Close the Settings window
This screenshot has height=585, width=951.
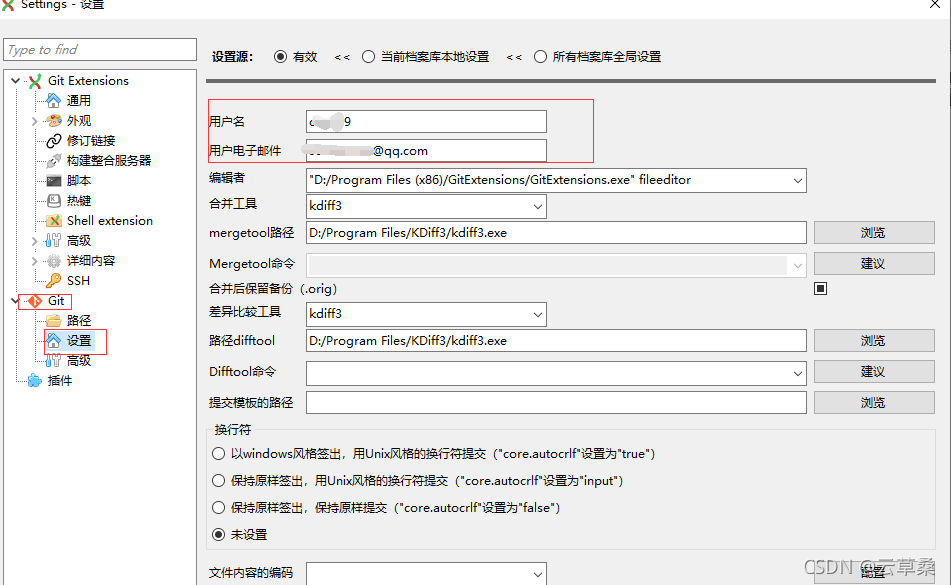[935, 4]
